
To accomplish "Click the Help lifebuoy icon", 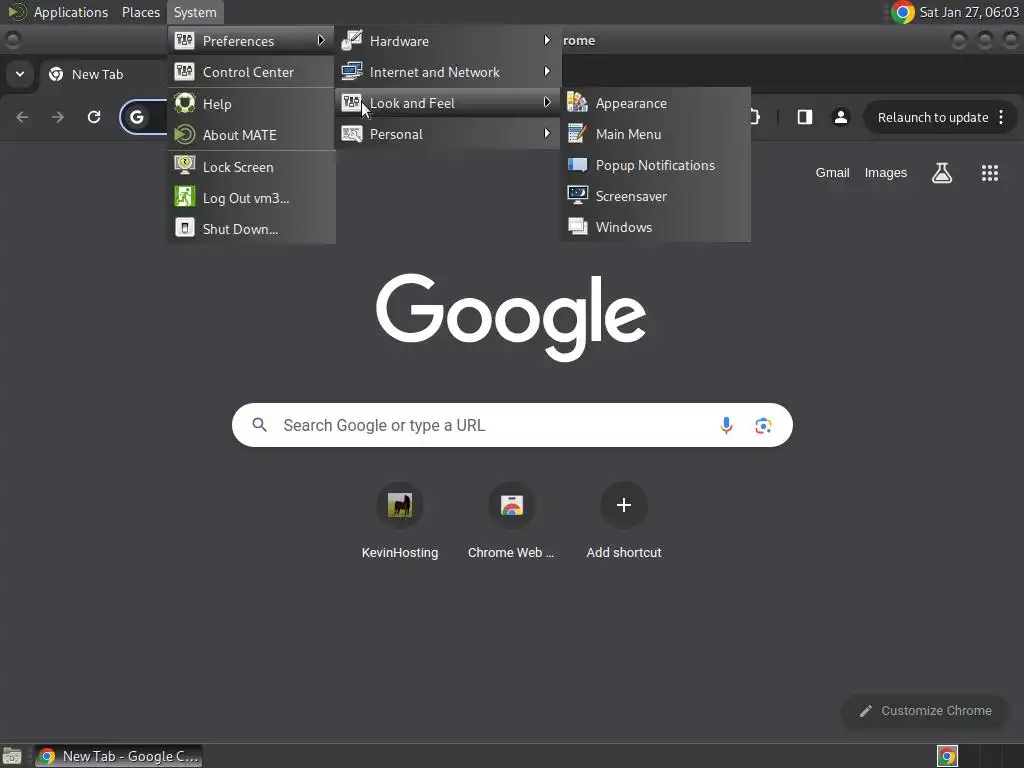I will pyautogui.click(x=185, y=103).
